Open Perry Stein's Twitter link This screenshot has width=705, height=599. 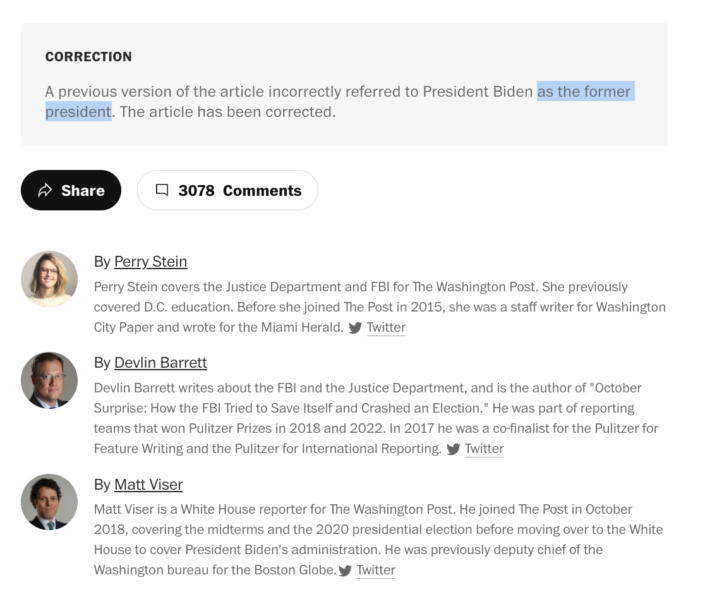click(x=386, y=327)
